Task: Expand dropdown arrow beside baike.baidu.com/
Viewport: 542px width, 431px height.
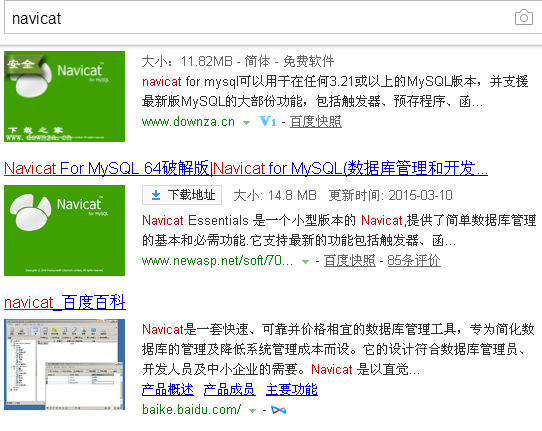Action: pyautogui.click(x=253, y=411)
